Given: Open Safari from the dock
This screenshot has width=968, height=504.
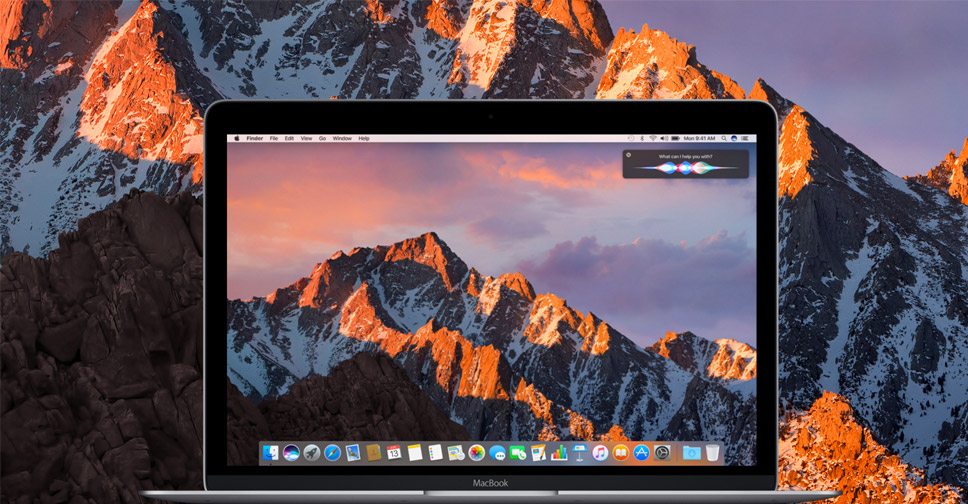Looking at the screenshot, I should coord(332,453).
